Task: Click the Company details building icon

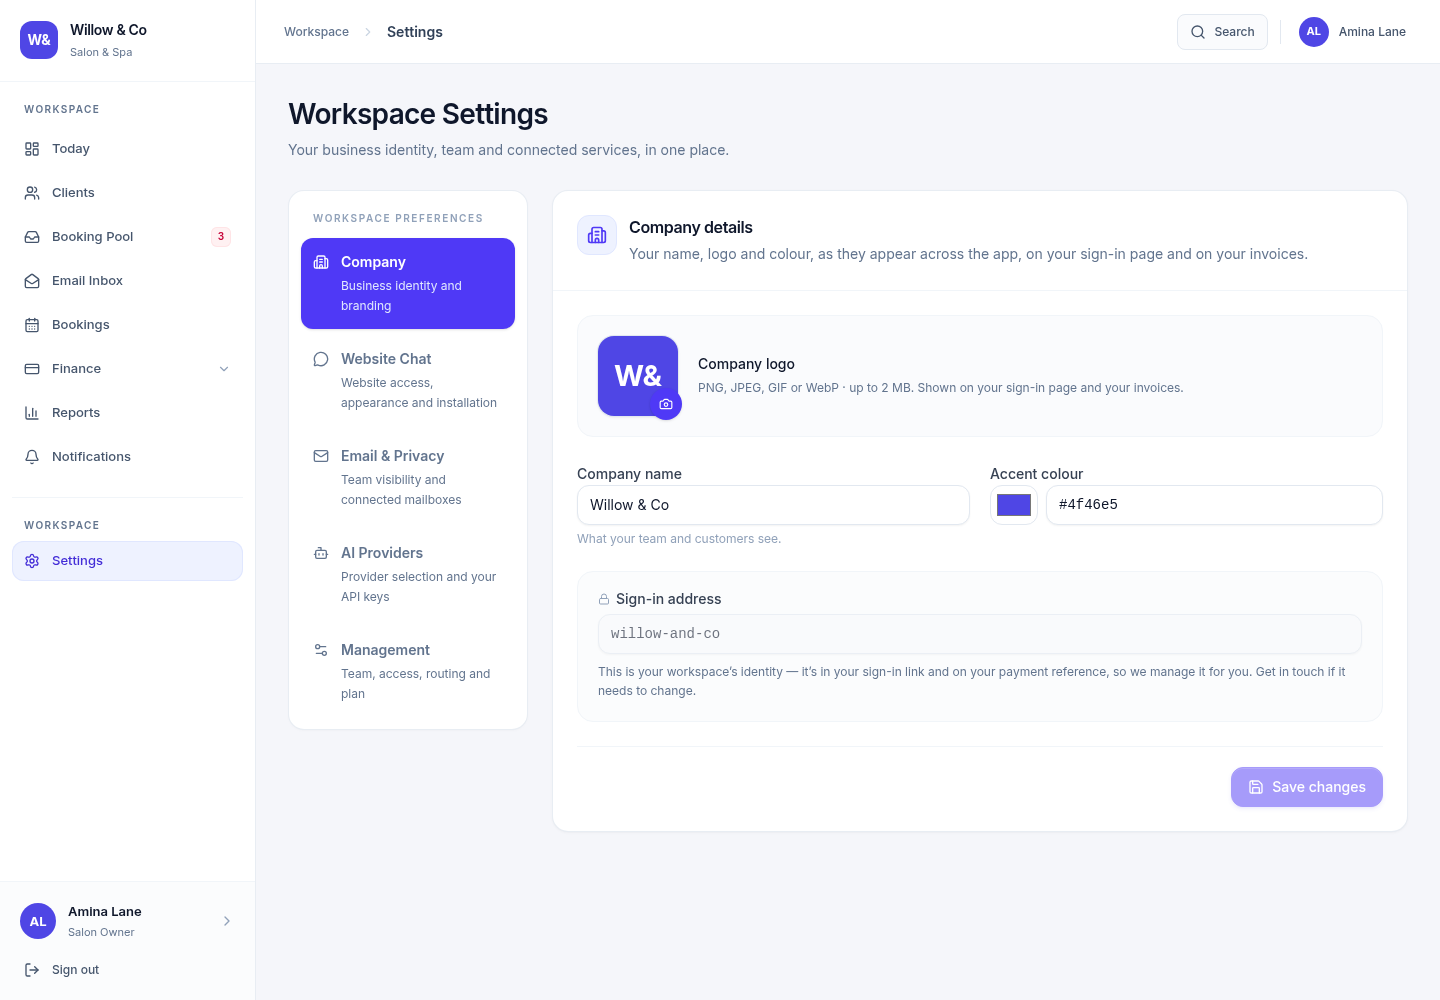Action: (x=597, y=235)
